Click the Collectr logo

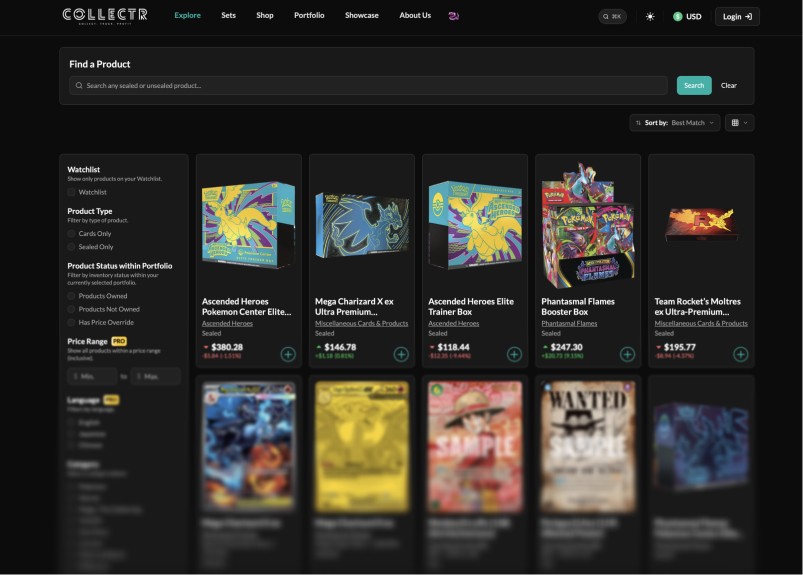(105, 16)
